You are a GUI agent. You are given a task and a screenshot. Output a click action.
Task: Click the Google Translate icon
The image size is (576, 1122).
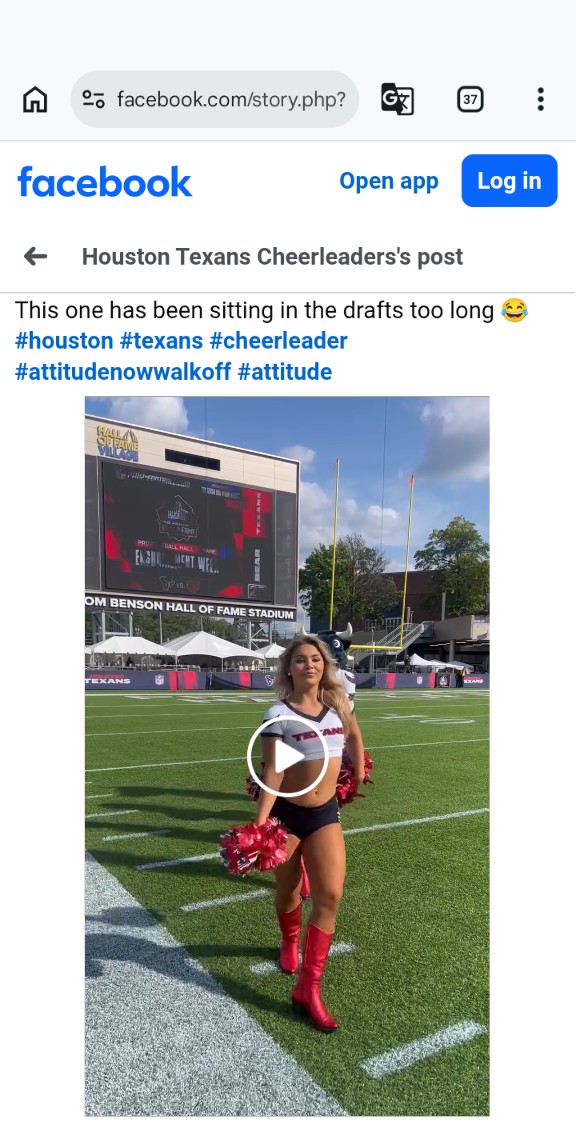(x=397, y=99)
